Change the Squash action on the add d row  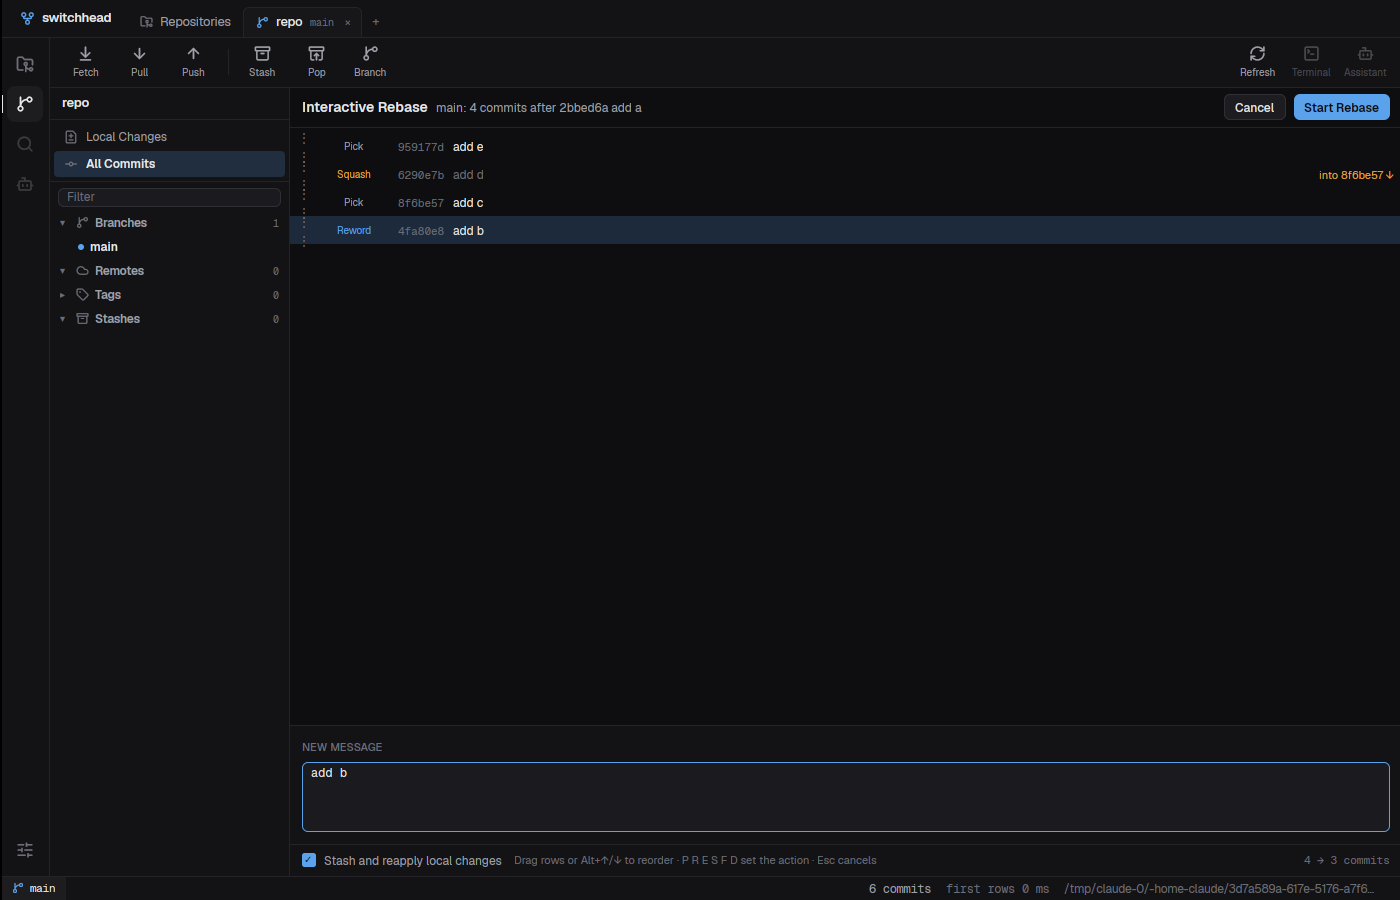coord(354,174)
